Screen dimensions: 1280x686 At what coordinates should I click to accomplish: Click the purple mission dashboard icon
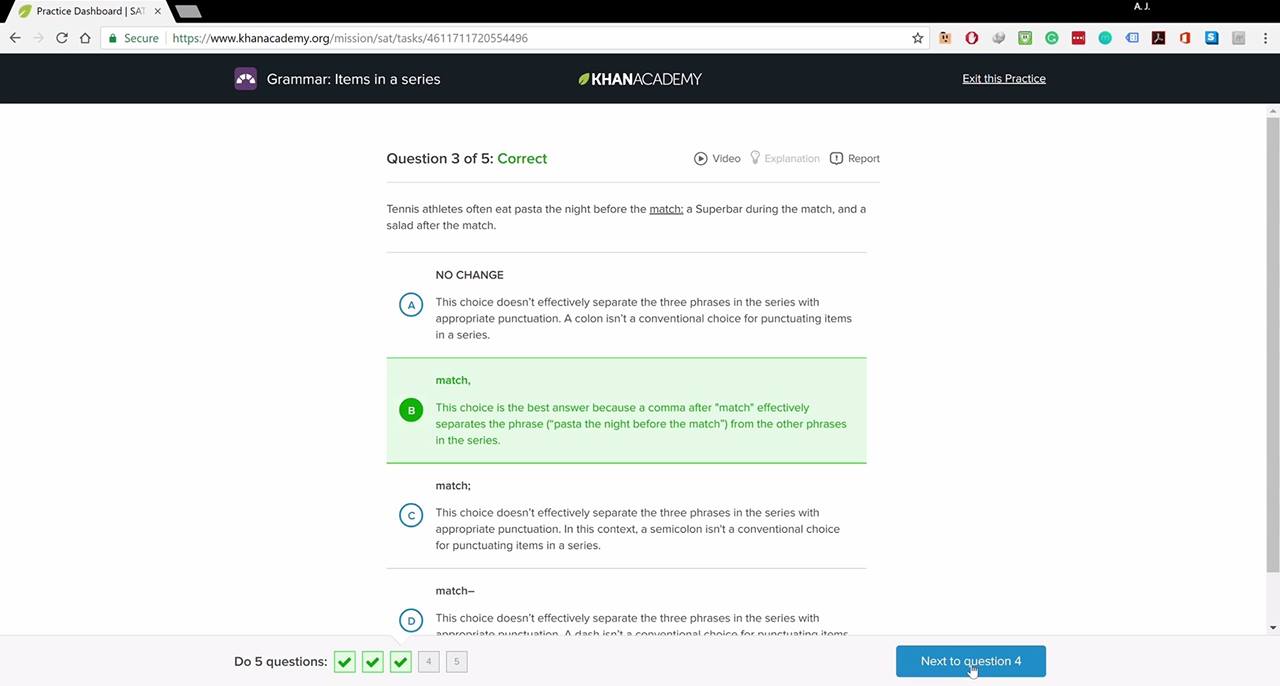coord(245,79)
